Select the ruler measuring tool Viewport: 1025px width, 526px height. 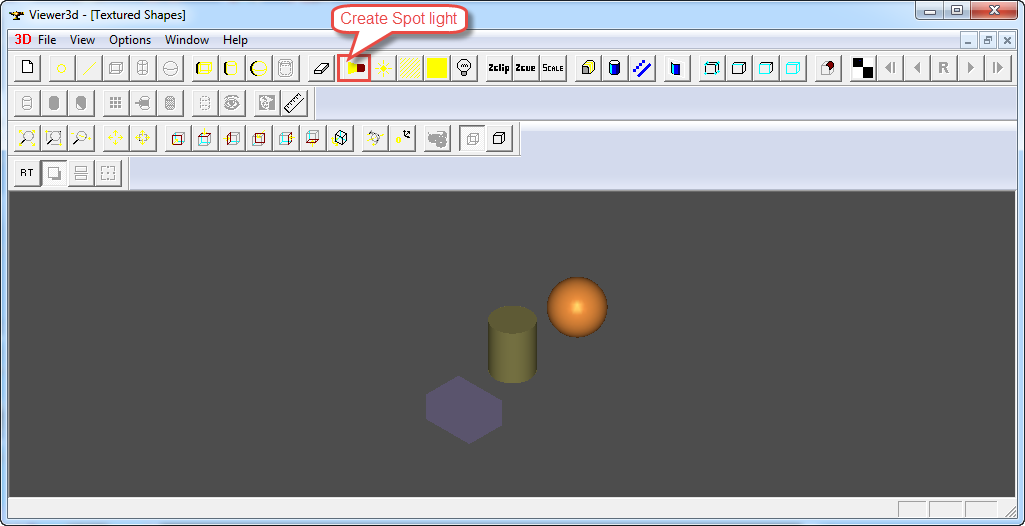(293, 103)
